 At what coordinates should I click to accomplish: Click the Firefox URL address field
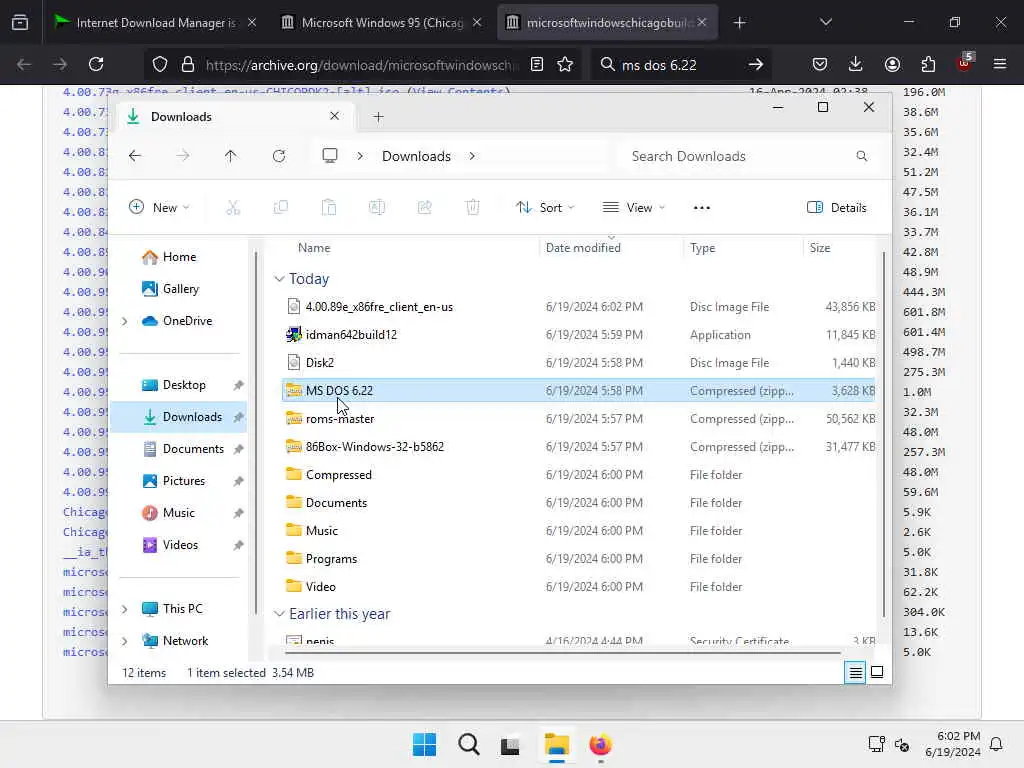pos(362,65)
